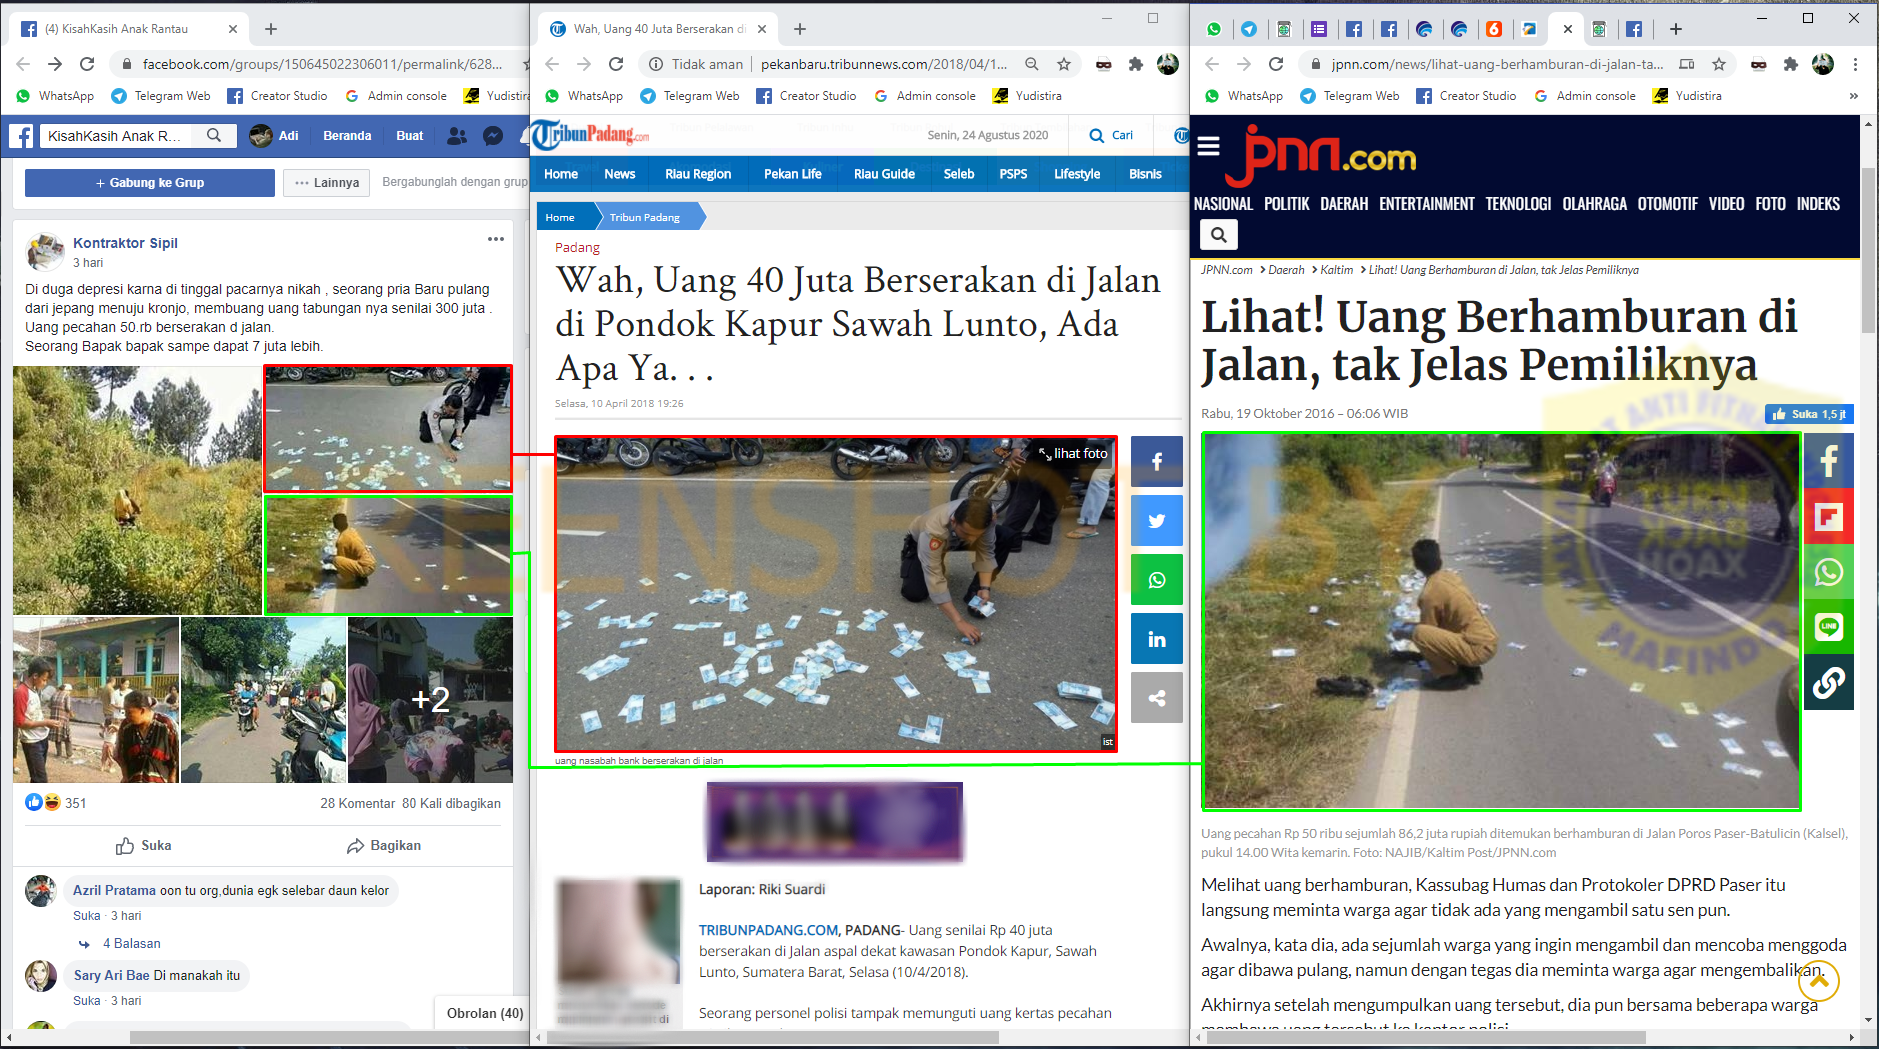The height and width of the screenshot is (1049, 1879).
Task: Open post options three-dot menu
Action: 495,239
